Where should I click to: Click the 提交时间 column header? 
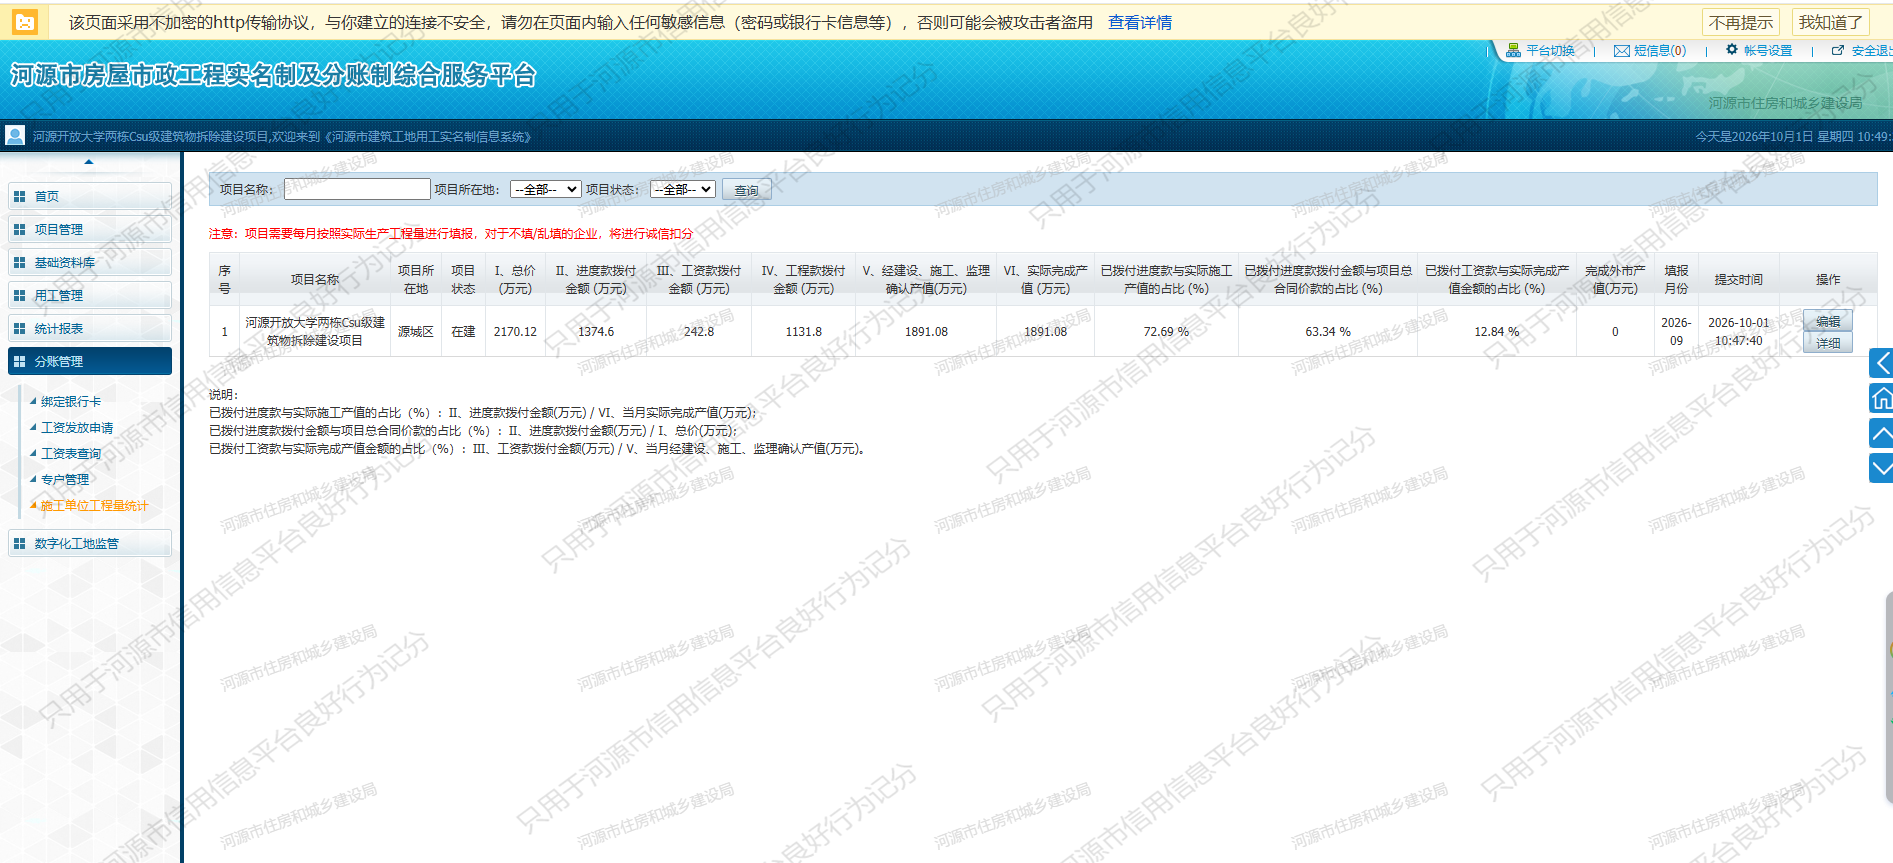pyautogui.click(x=1739, y=280)
